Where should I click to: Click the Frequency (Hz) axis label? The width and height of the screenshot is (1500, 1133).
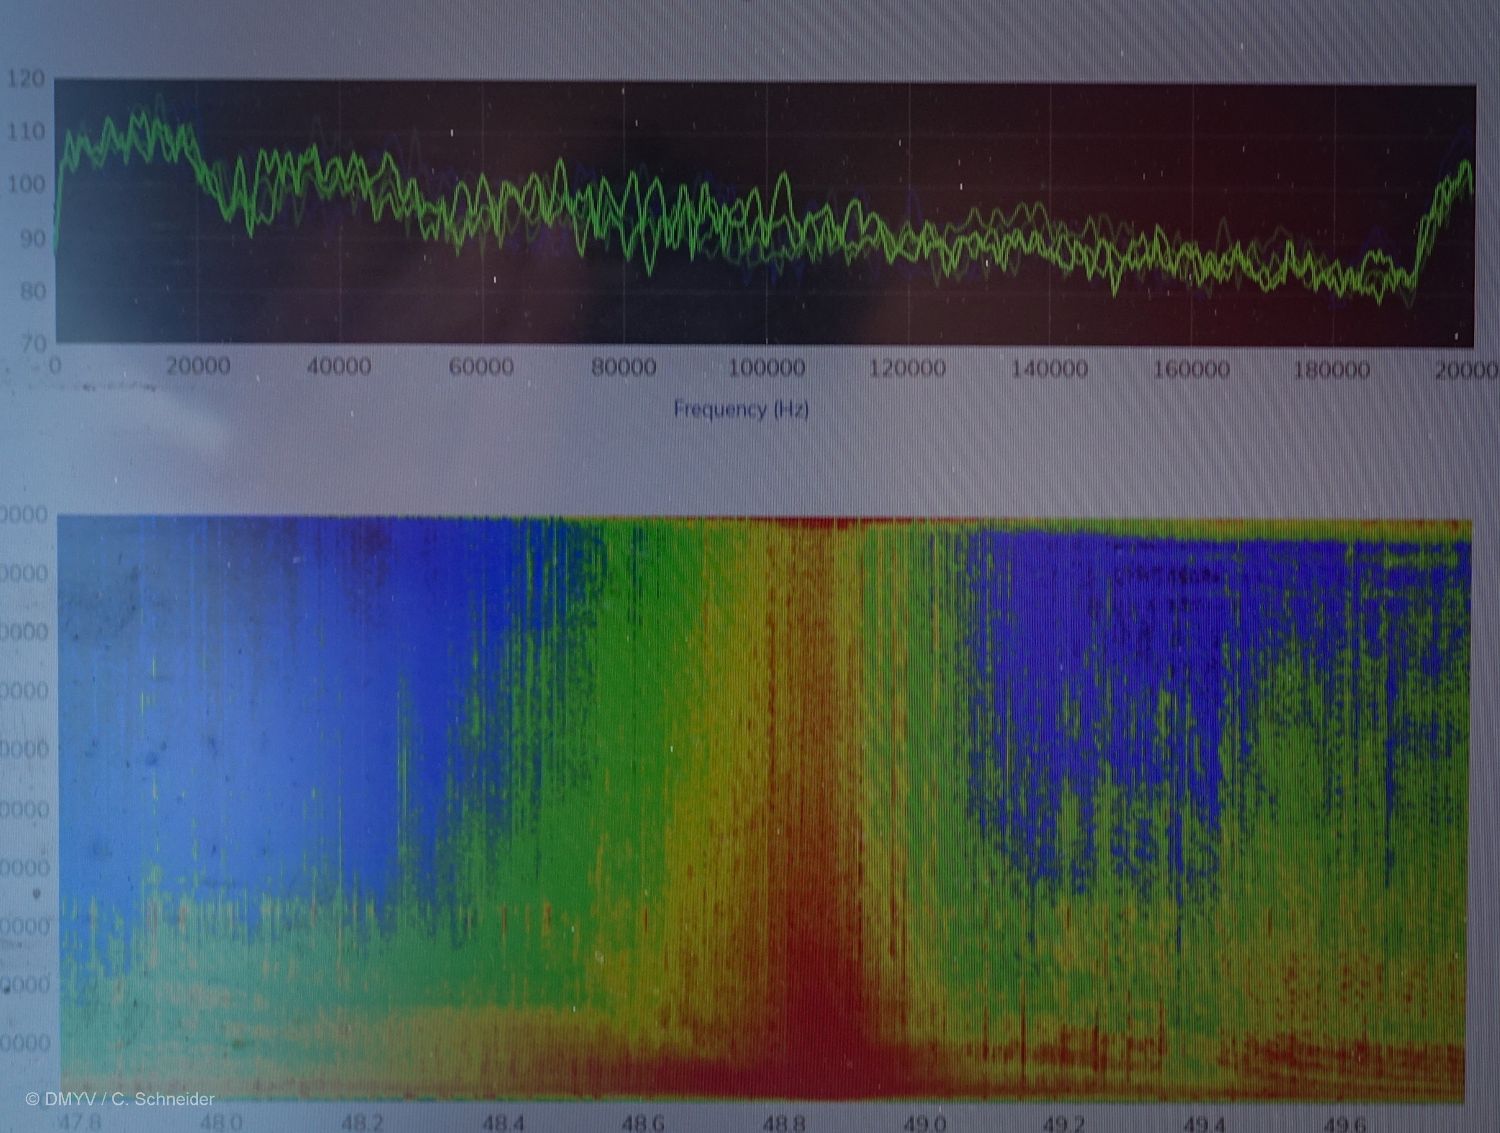click(740, 409)
